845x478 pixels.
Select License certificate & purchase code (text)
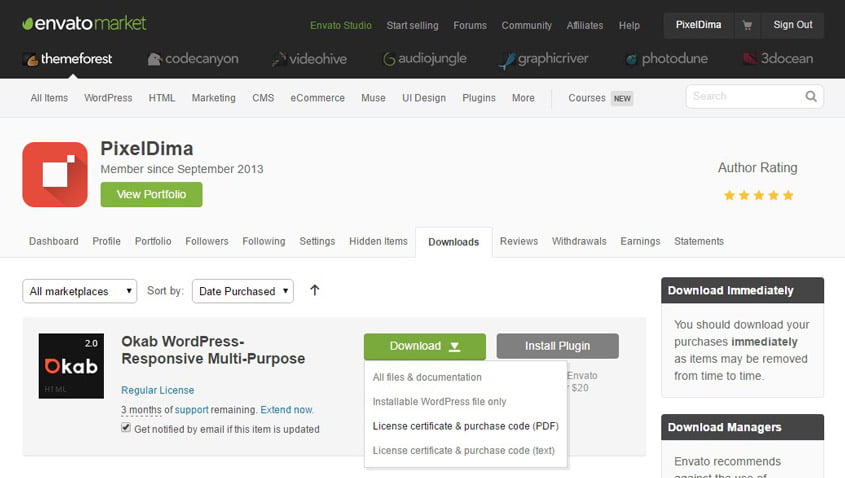[463, 451]
